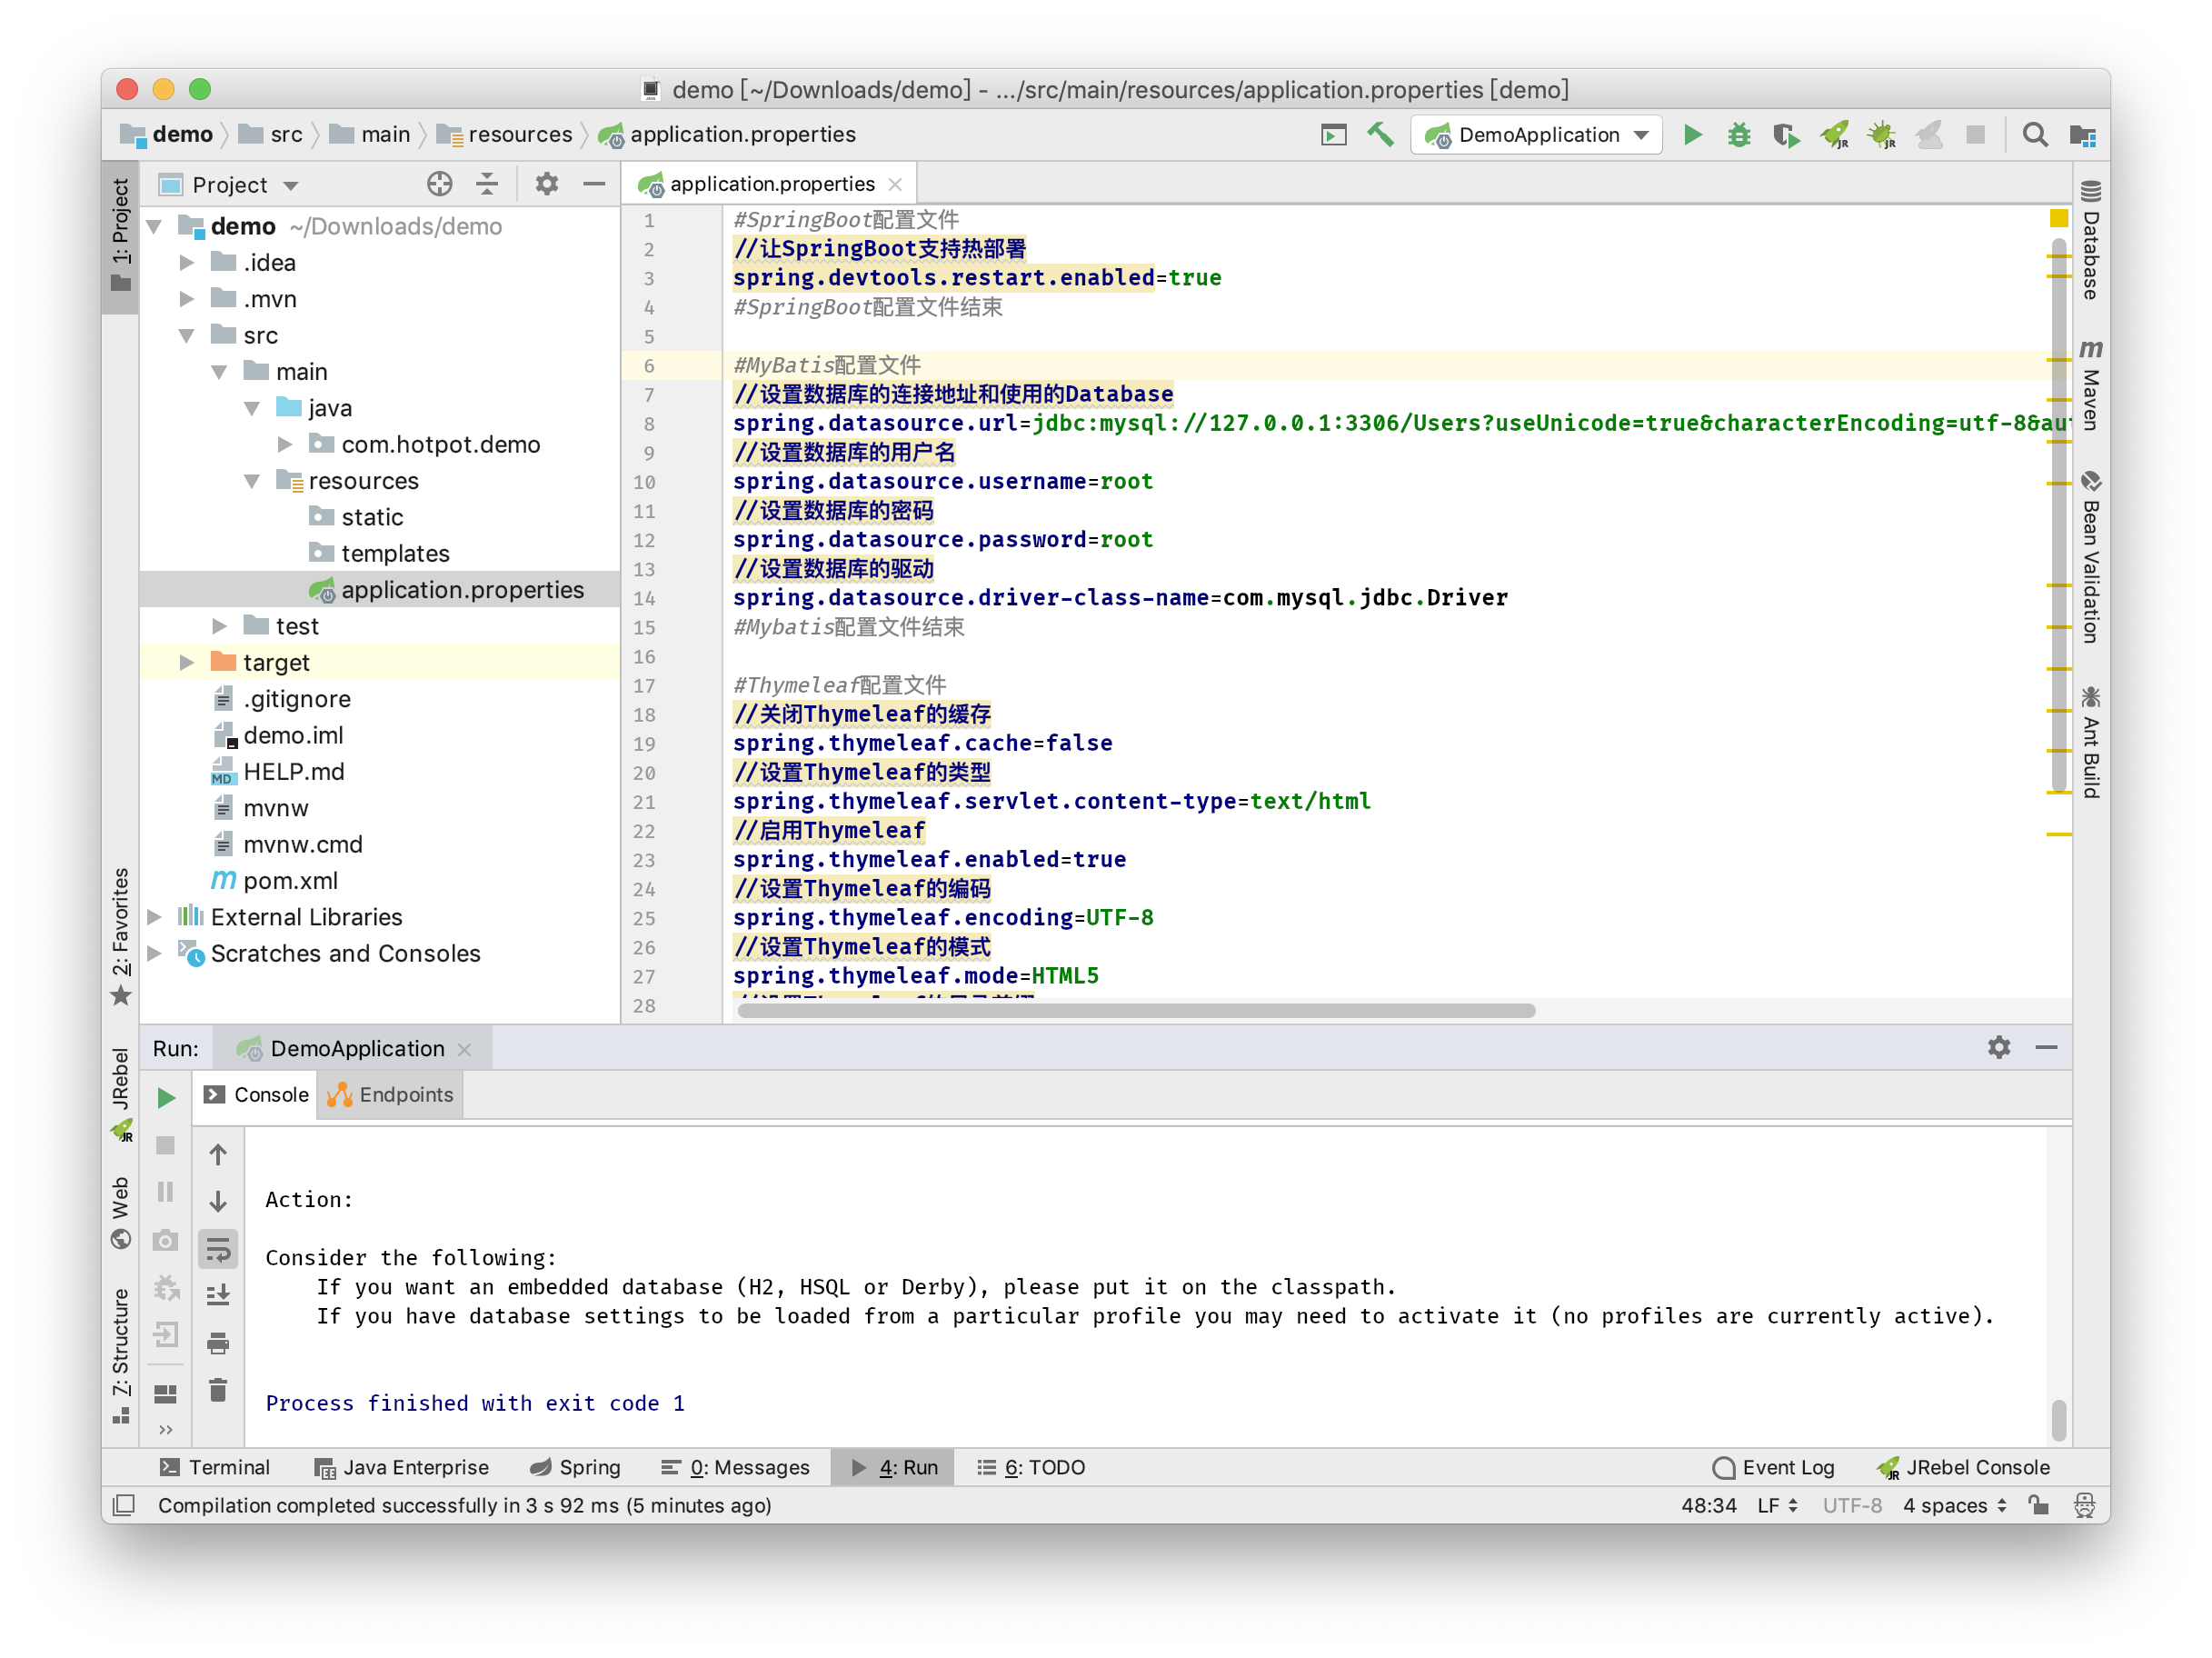Click the locate file crosshair icon in Project panel
The image size is (2212, 1658).
click(x=439, y=184)
